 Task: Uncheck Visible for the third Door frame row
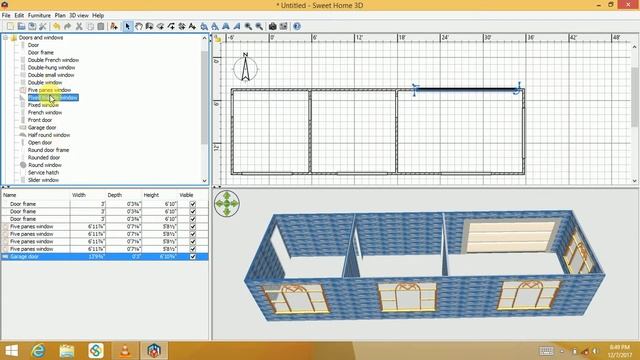(193, 219)
